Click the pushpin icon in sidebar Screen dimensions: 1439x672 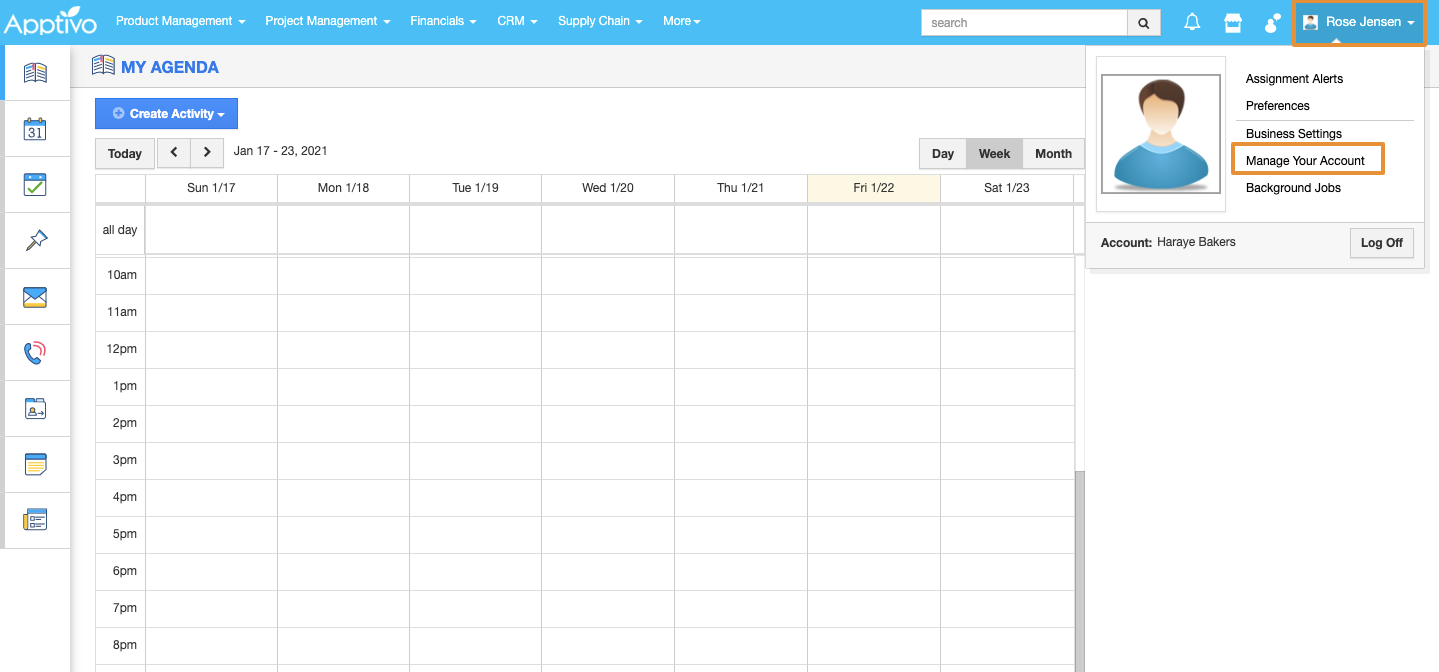35,241
